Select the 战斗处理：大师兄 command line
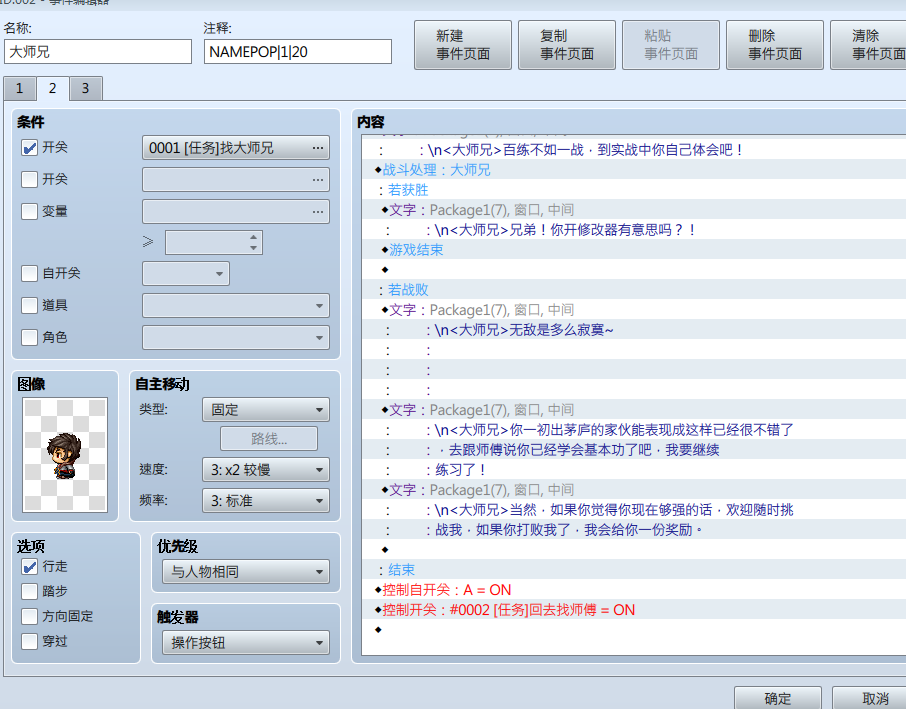The width and height of the screenshot is (906, 709). tap(634, 170)
